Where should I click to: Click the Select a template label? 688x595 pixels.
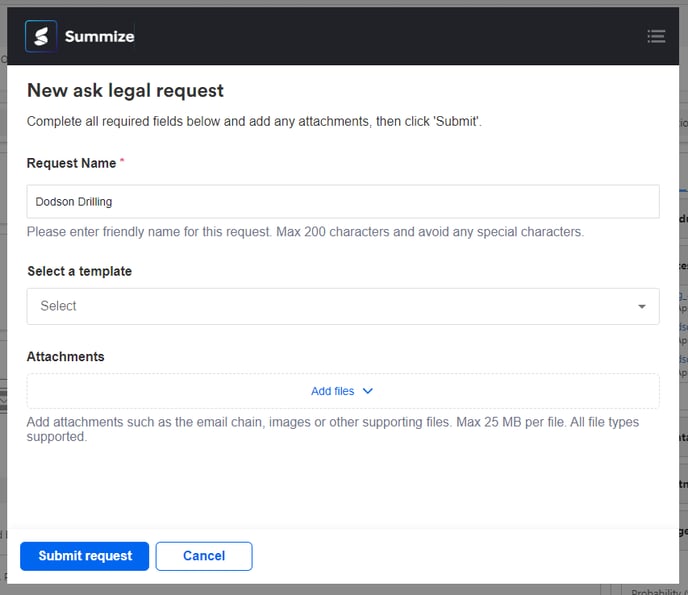click(x=79, y=271)
